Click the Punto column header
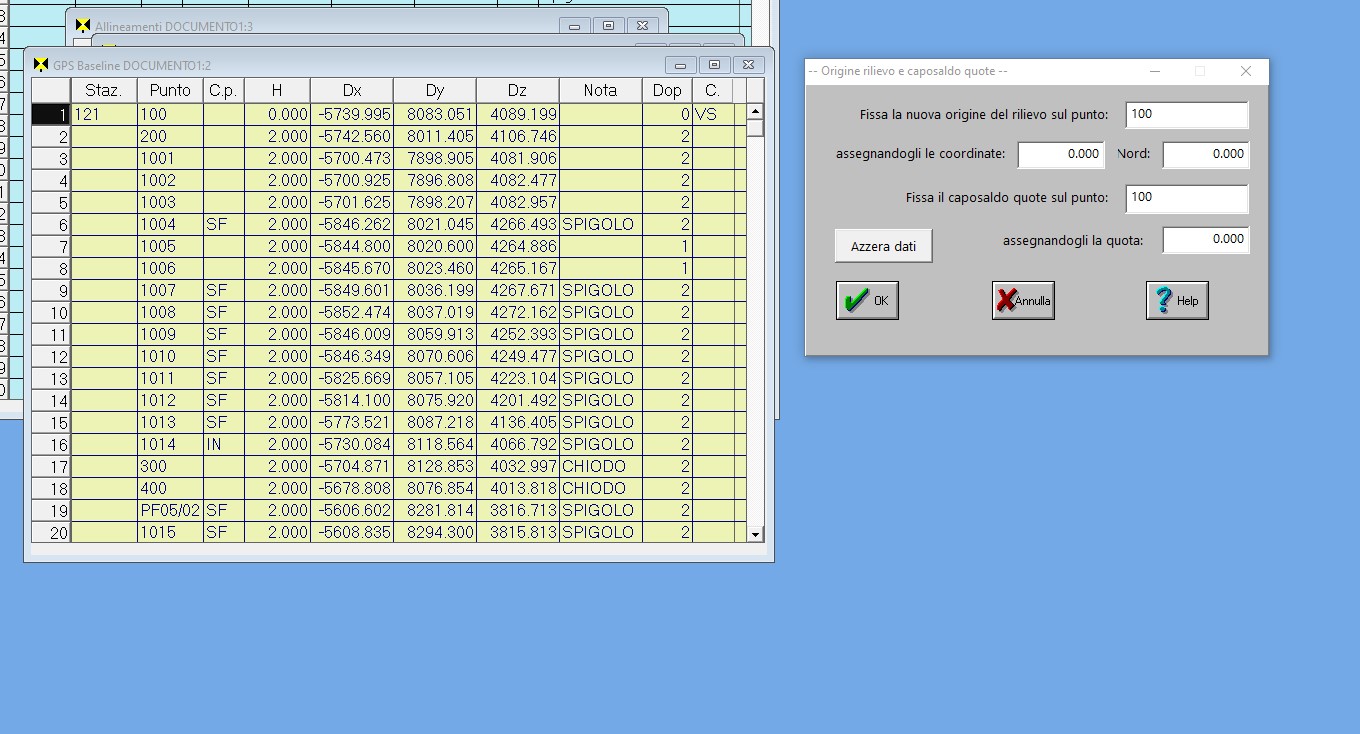This screenshot has width=1360, height=734. tap(170, 90)
